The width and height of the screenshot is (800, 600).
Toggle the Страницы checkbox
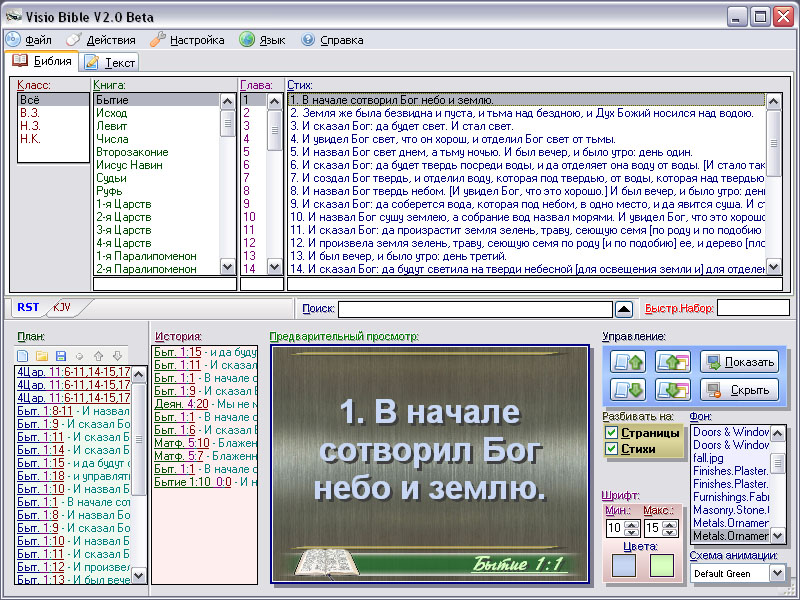click(x=611, y=433)
